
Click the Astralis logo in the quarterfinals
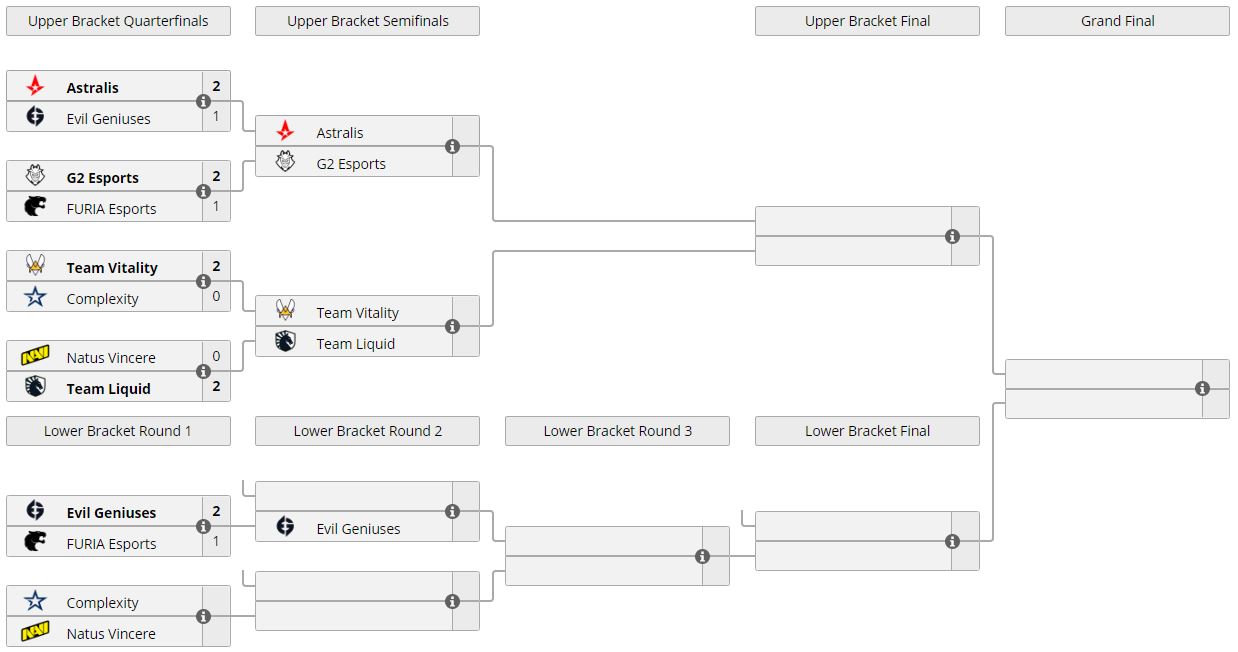coord(35,87)
